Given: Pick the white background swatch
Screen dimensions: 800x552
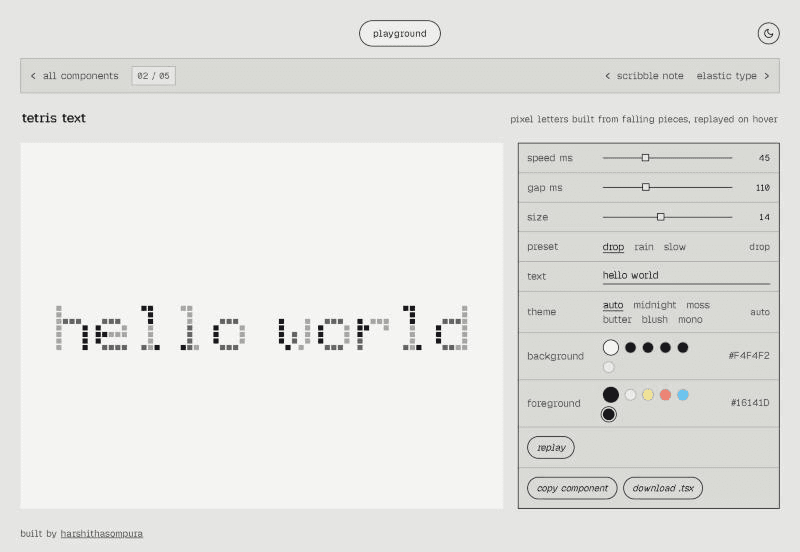Looking at the screenshot, I should pyautogui.click(x=611, y=347).
